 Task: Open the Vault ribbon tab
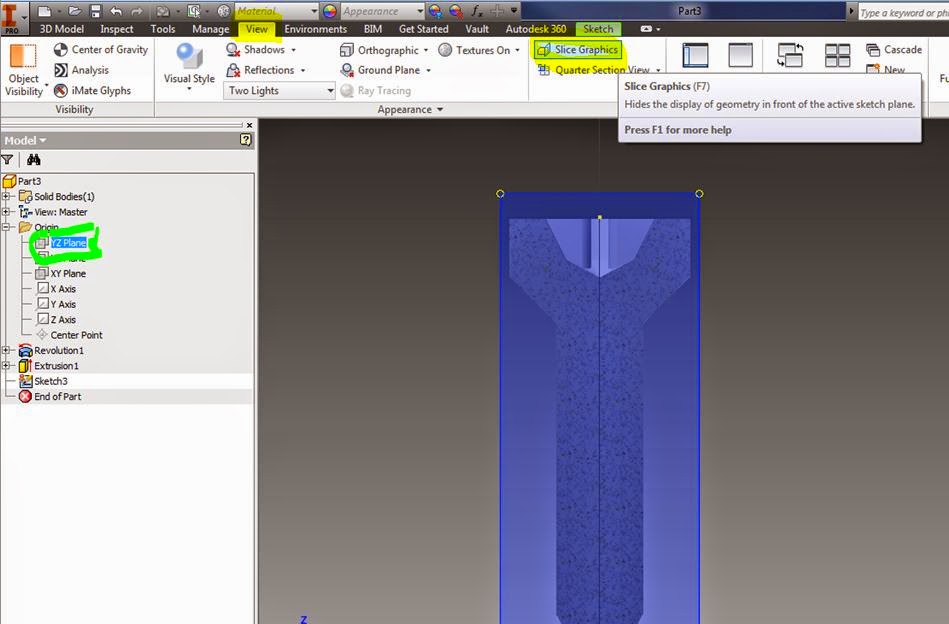[477, 29]
